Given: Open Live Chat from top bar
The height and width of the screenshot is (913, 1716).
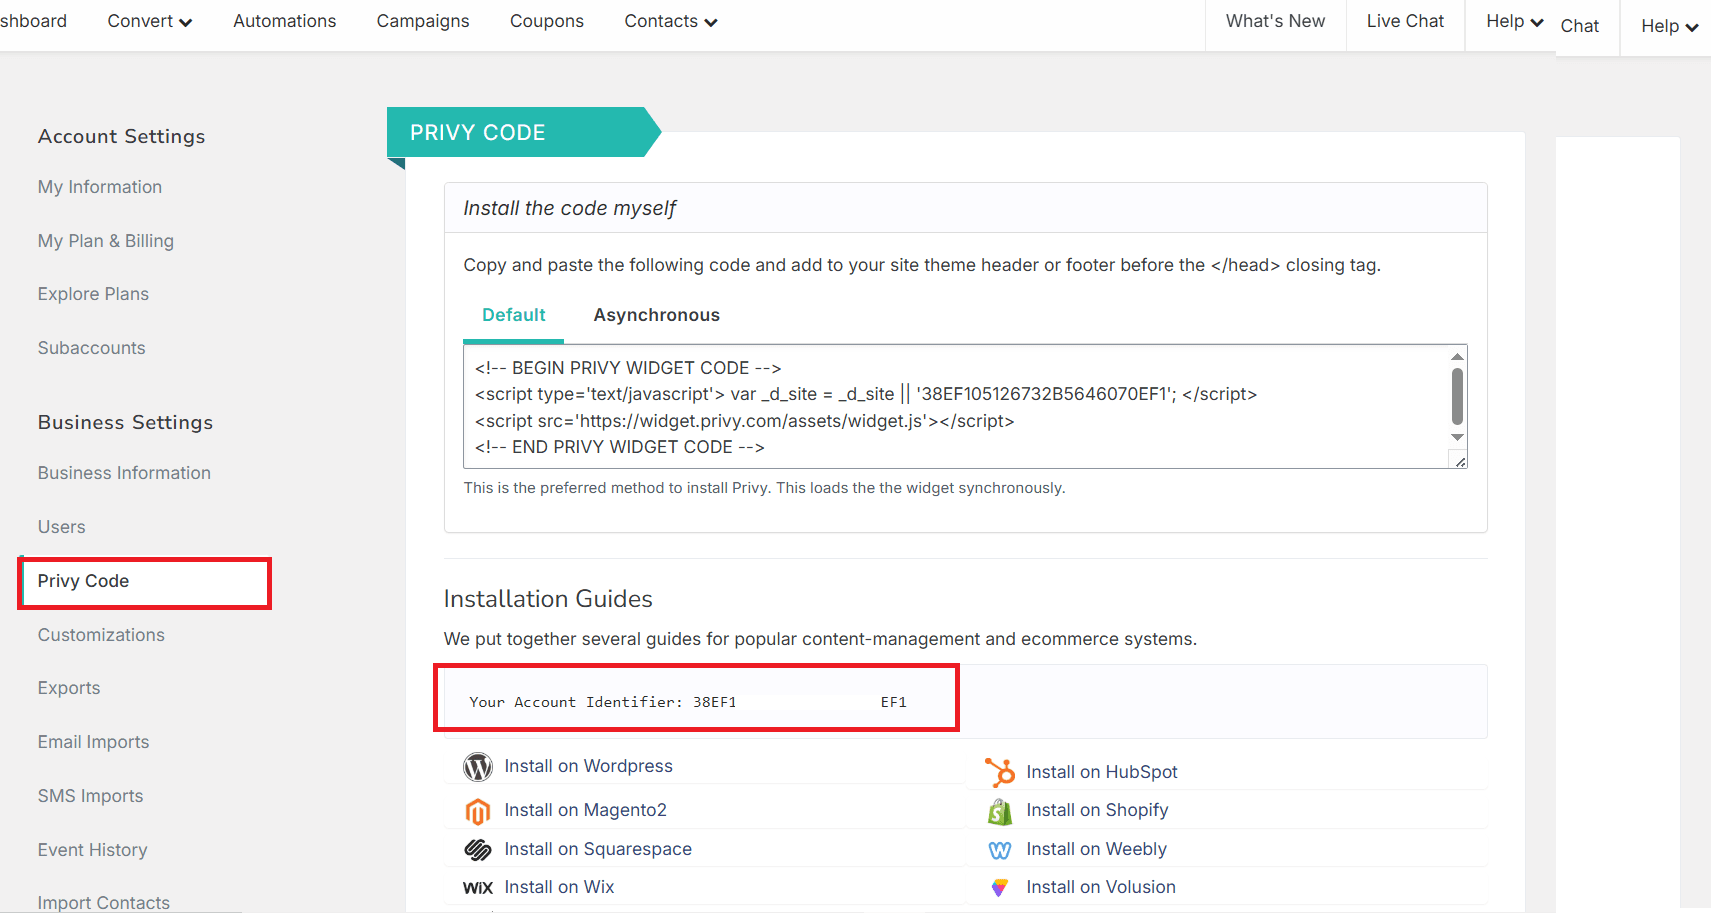Looking at the screenshot, I should click(x=1405, y=21).
